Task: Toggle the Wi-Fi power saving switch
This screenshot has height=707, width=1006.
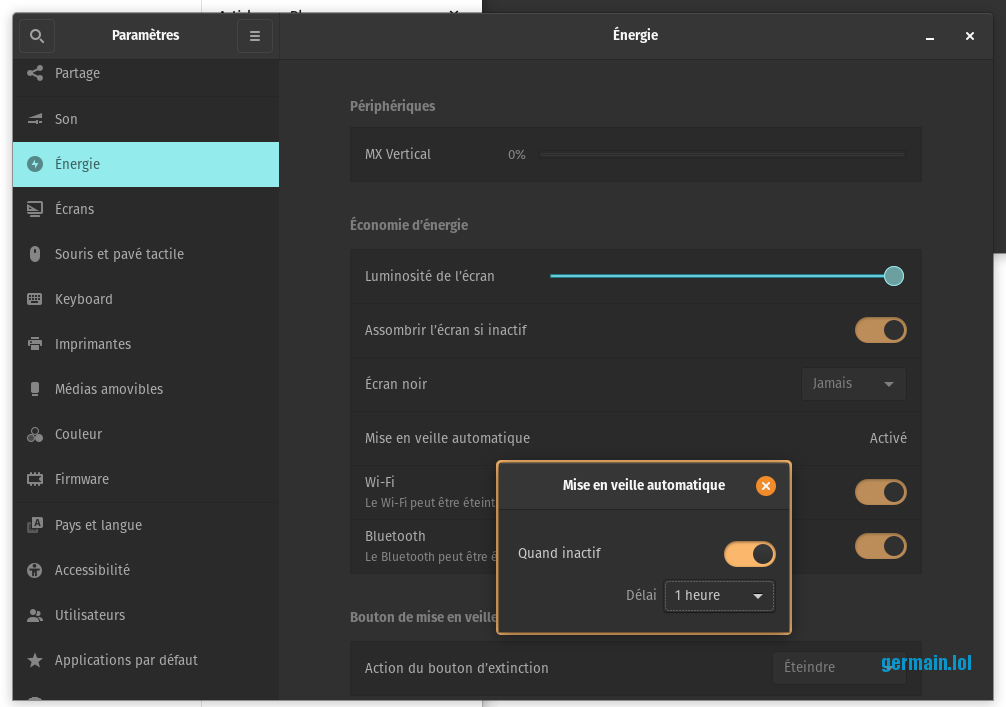Action: [x=880, y=492]
